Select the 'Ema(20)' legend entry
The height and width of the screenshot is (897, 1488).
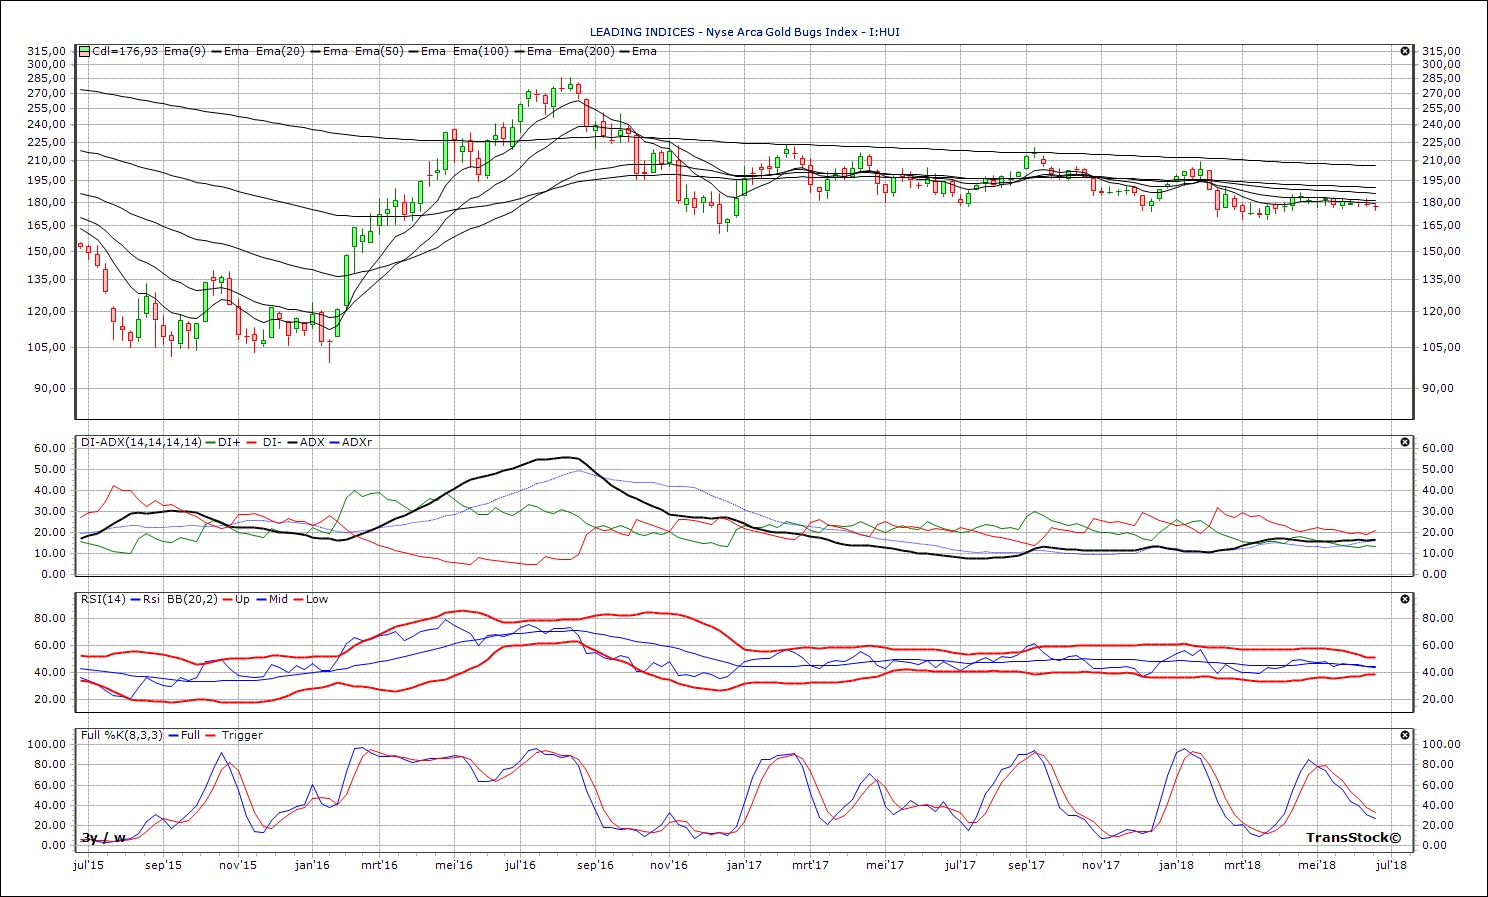tap(280, 51)
